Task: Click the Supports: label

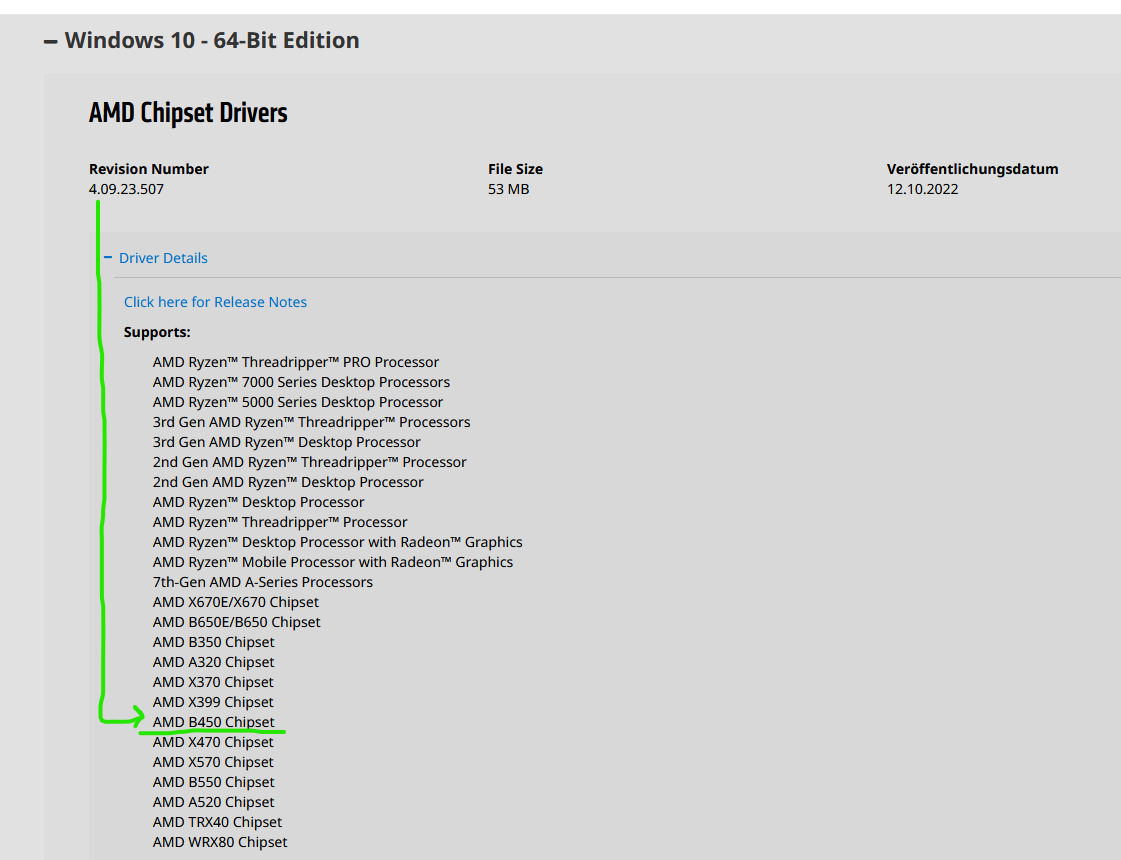Action: [157, 332]
